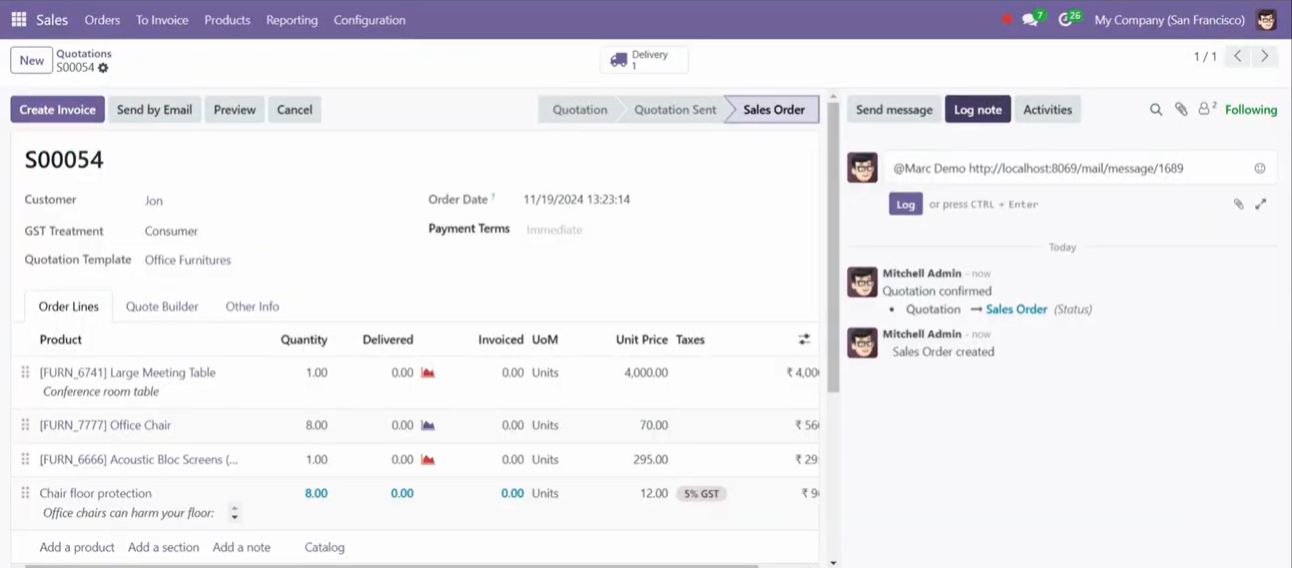Click drag handle of Chair floor protection row
Image resolution: width=1292 pixels, height=568 pixels.
pyautogui.click(x=25, y=493)
